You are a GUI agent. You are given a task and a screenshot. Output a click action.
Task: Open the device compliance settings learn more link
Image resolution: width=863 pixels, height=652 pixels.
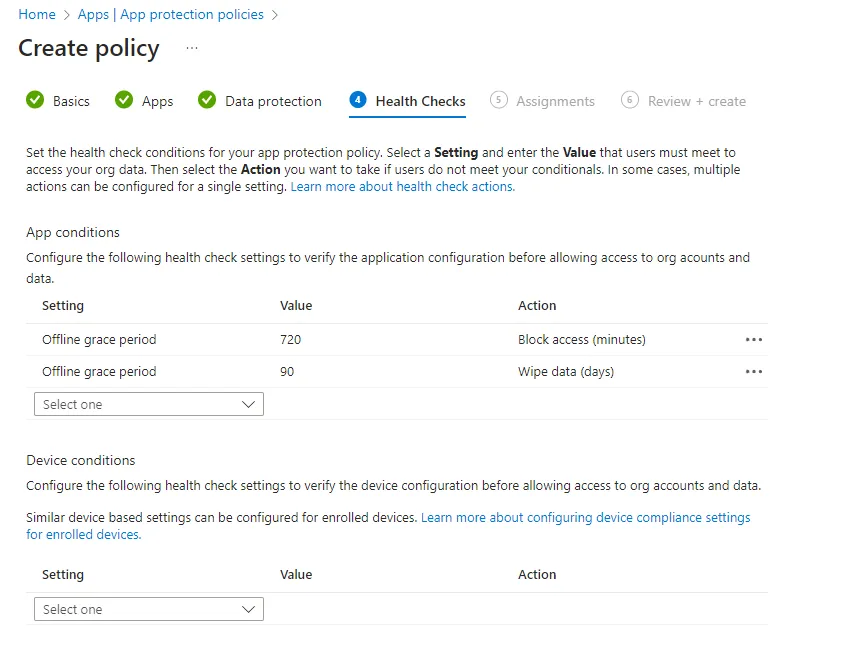[x=585, y=518]
